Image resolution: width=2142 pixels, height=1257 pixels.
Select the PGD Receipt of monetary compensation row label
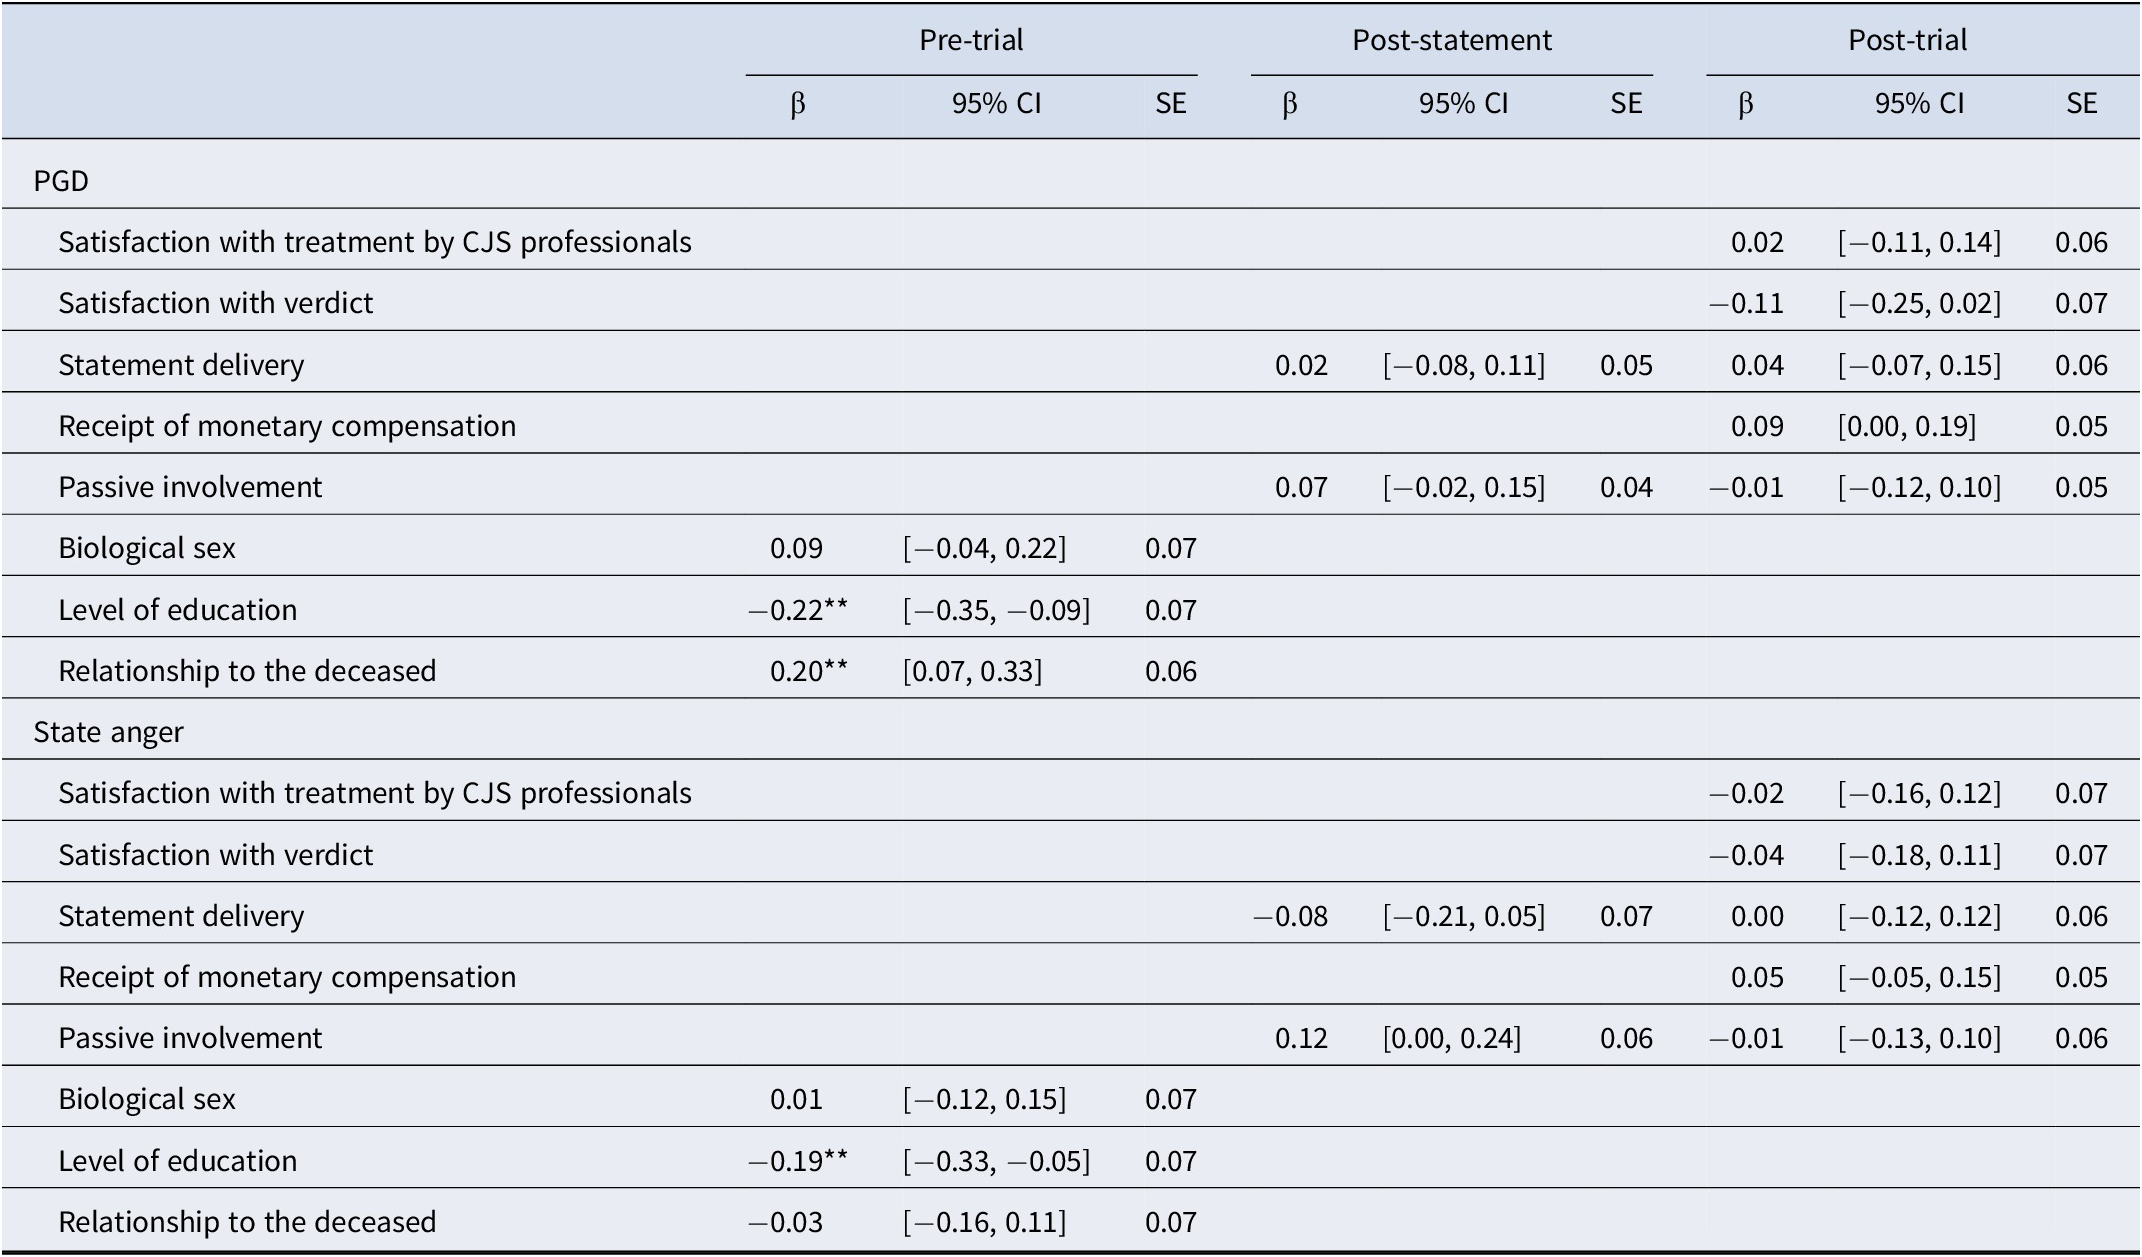287,426
